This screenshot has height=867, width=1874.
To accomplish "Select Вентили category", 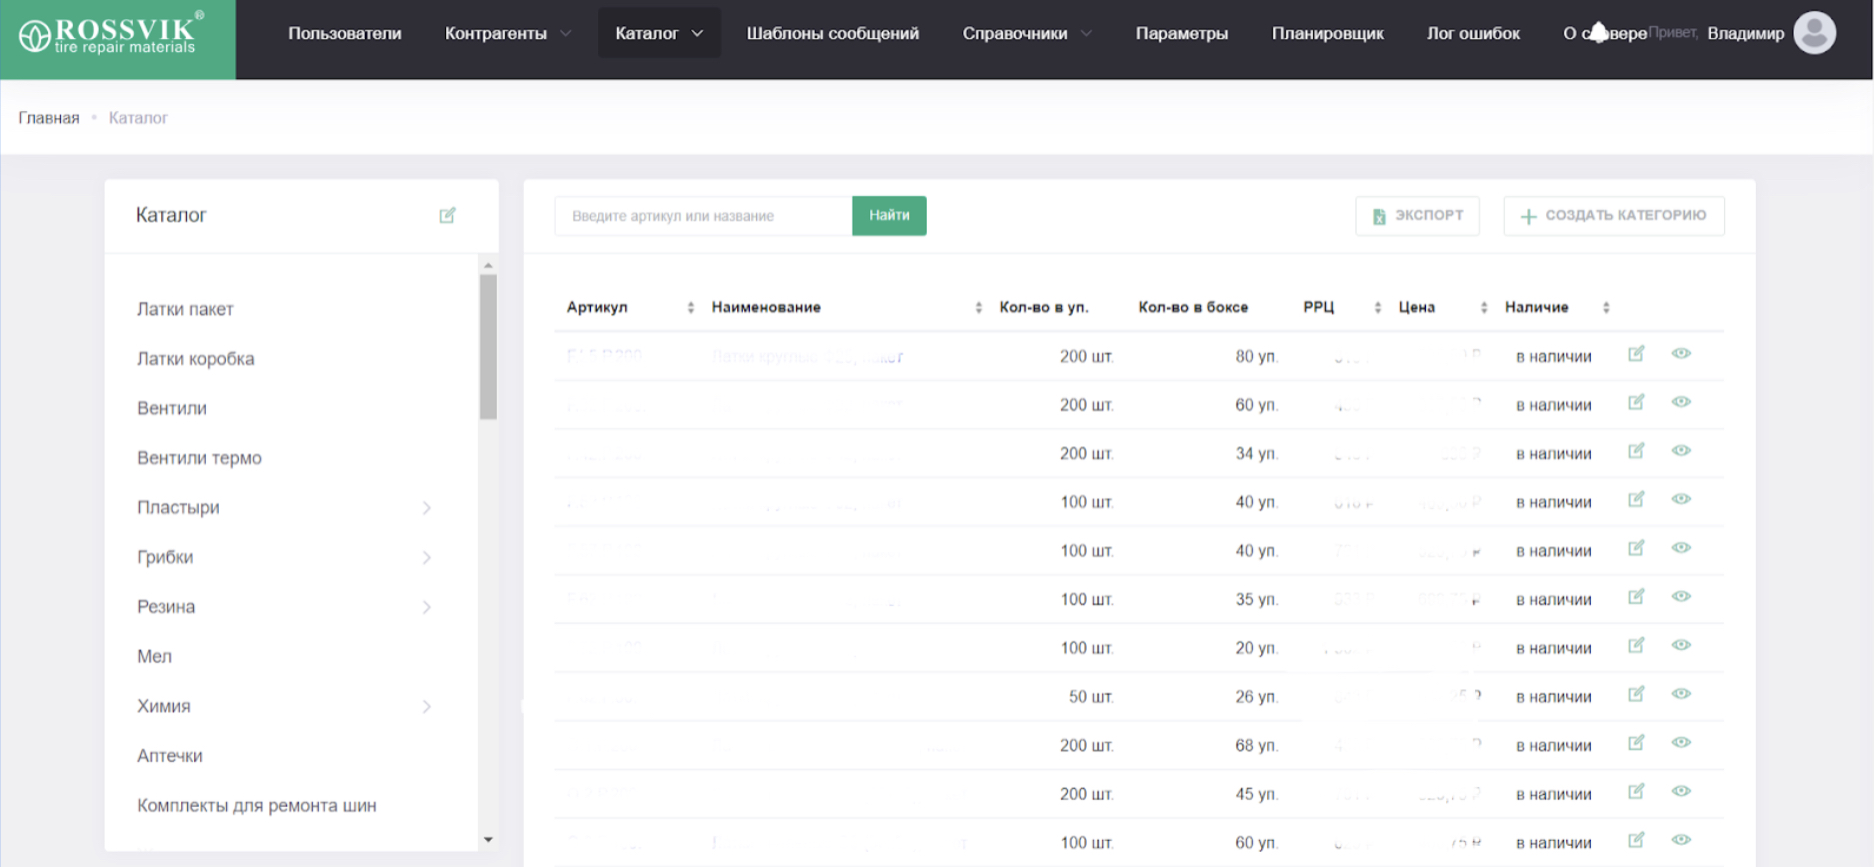I will click(x=172, y=408).
